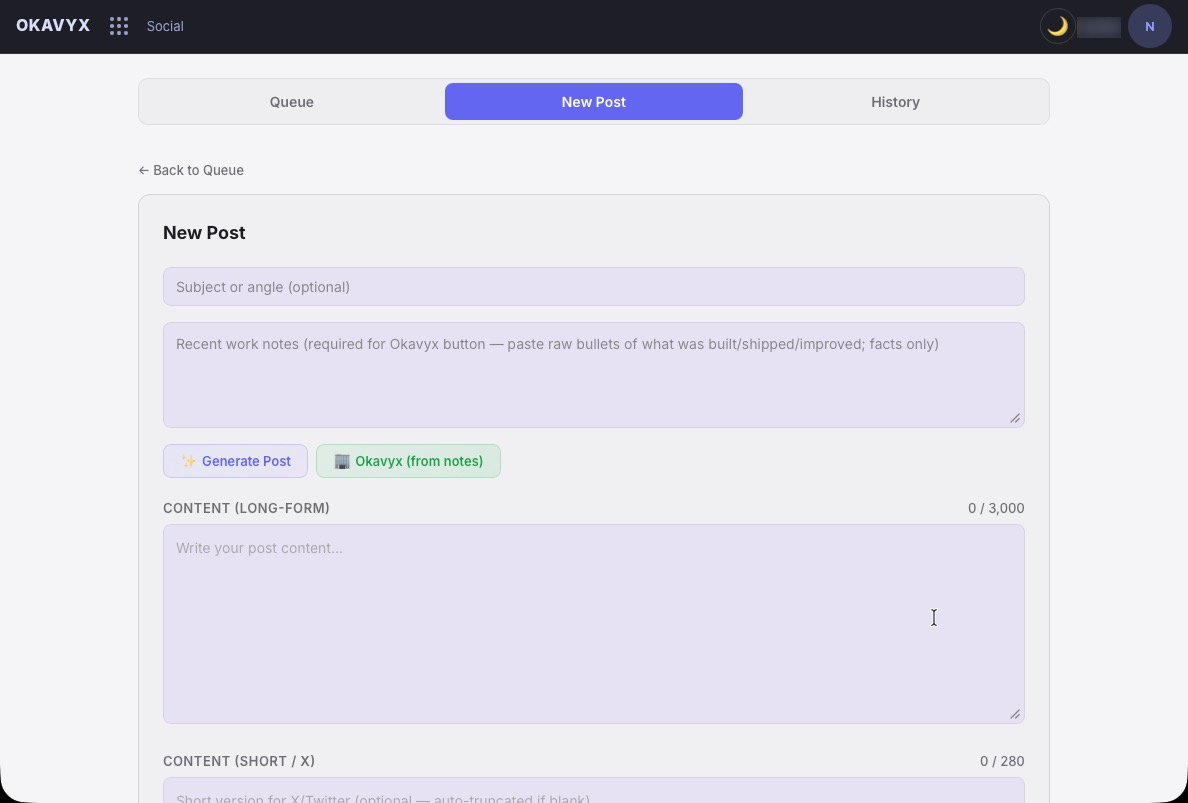This screenshot has width=1188, height=803.
Task: Click the Social header label
Action: click(165, 27)
